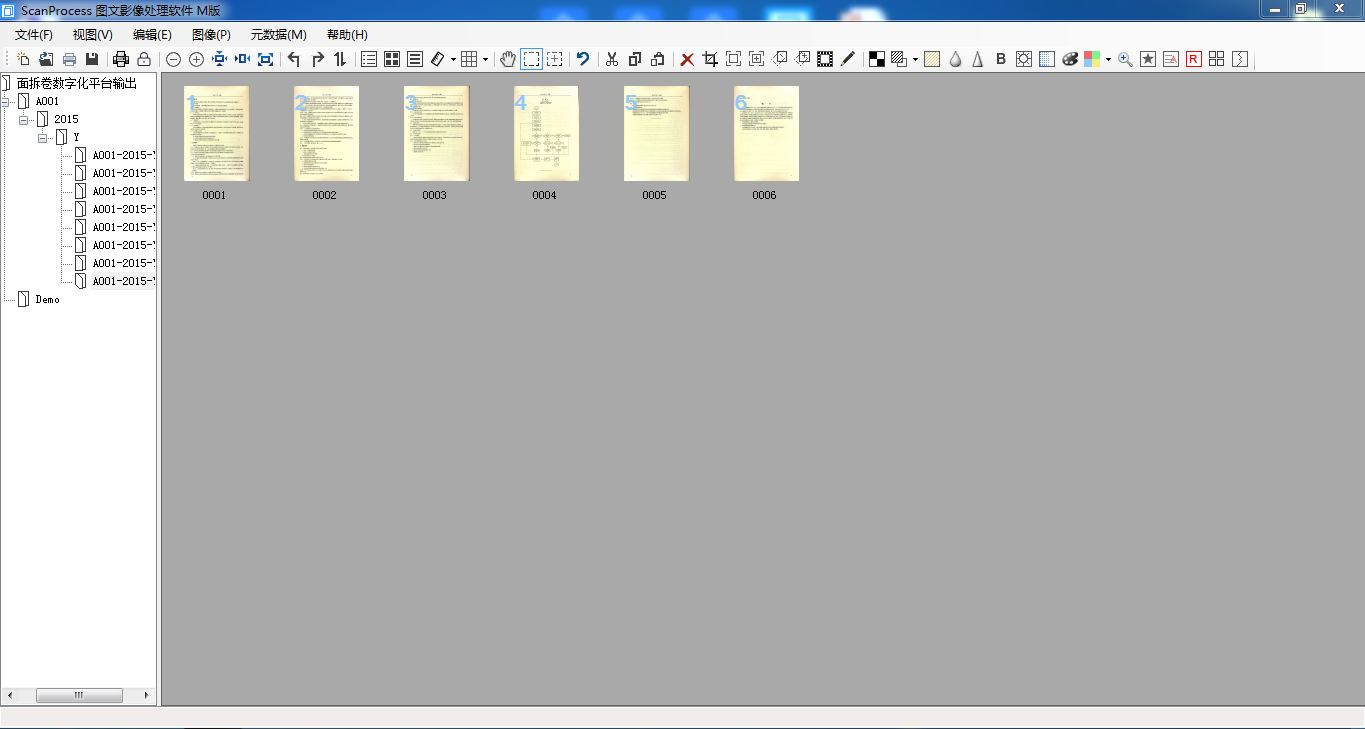Click the fit-to-window blue icon
Screen dimensions: 1365x729
point(265,59)
